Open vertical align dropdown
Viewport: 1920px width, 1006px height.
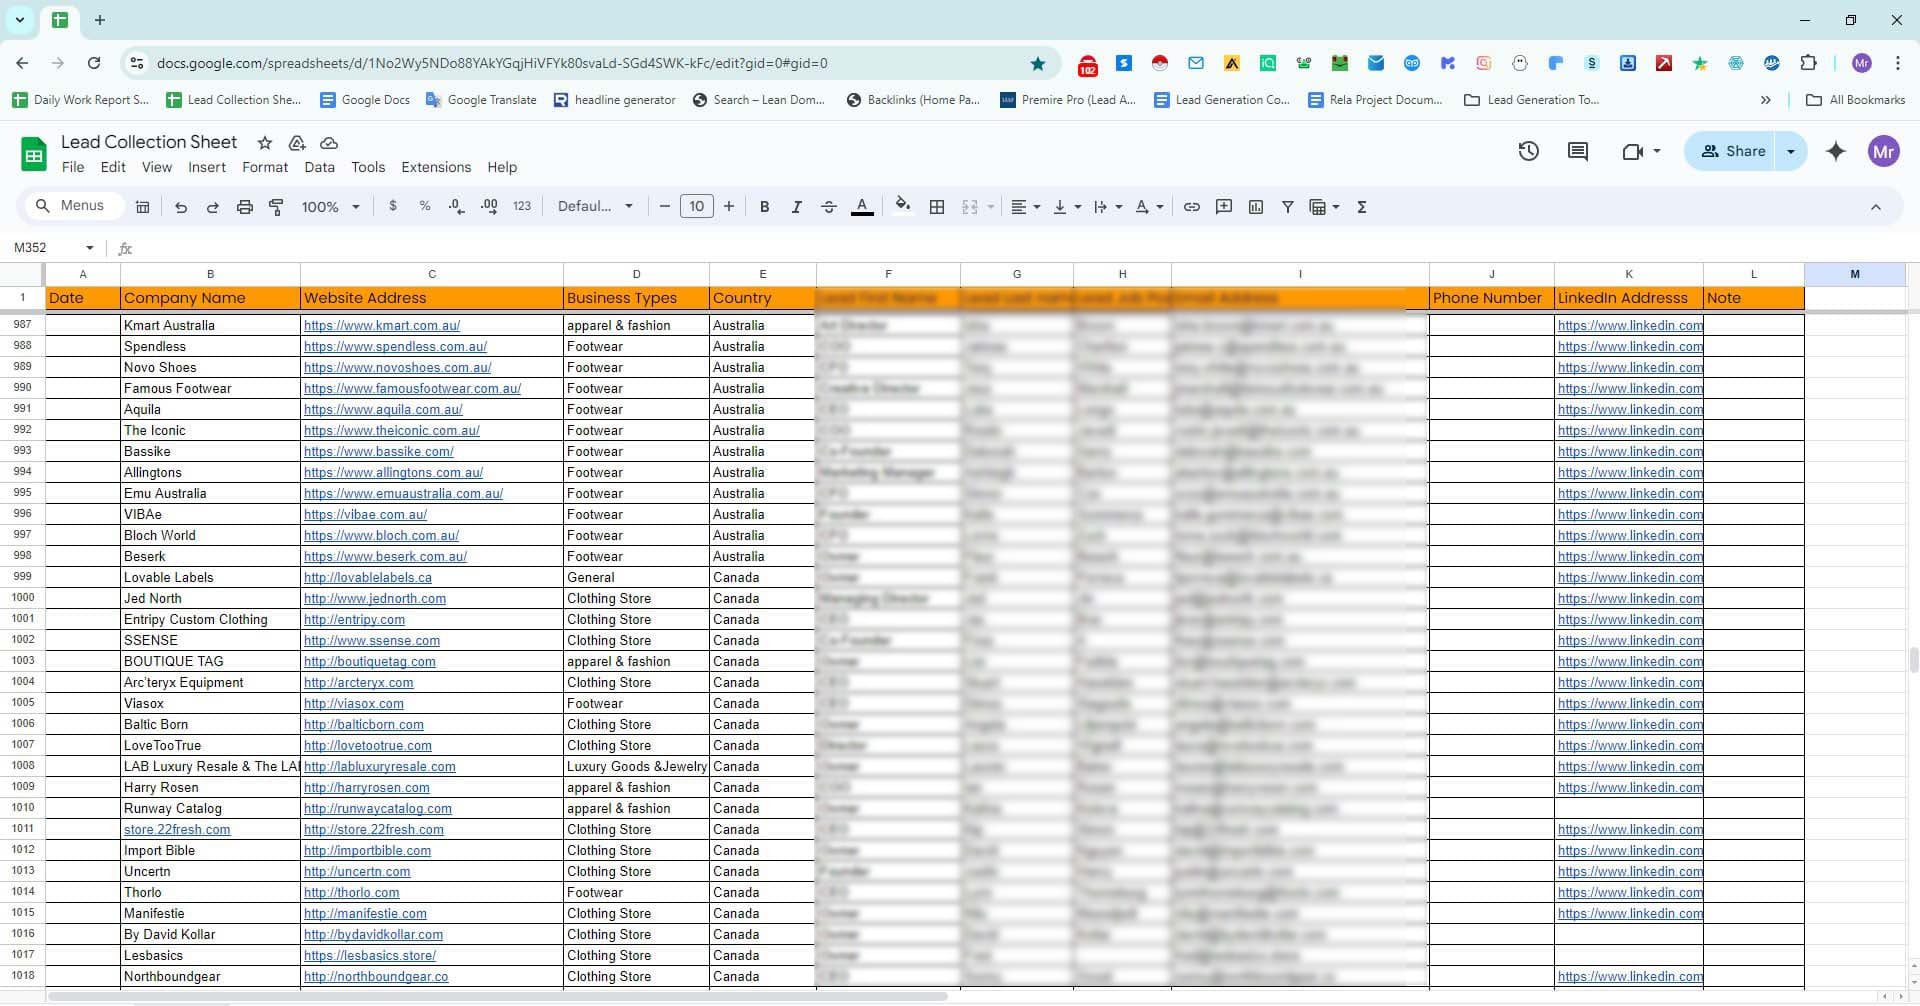point(1067,207)
